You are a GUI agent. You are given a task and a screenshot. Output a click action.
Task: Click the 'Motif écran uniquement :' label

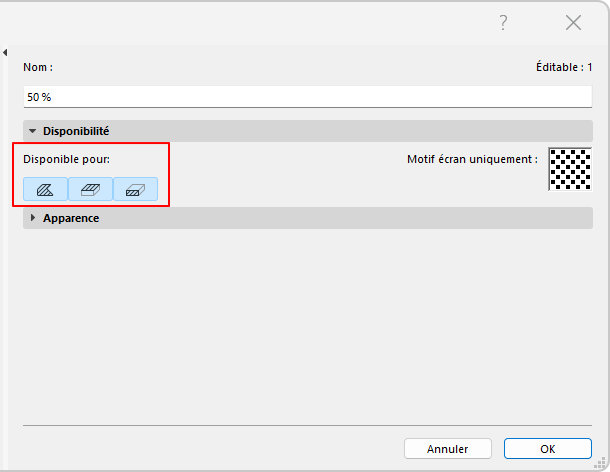point(472,159)
